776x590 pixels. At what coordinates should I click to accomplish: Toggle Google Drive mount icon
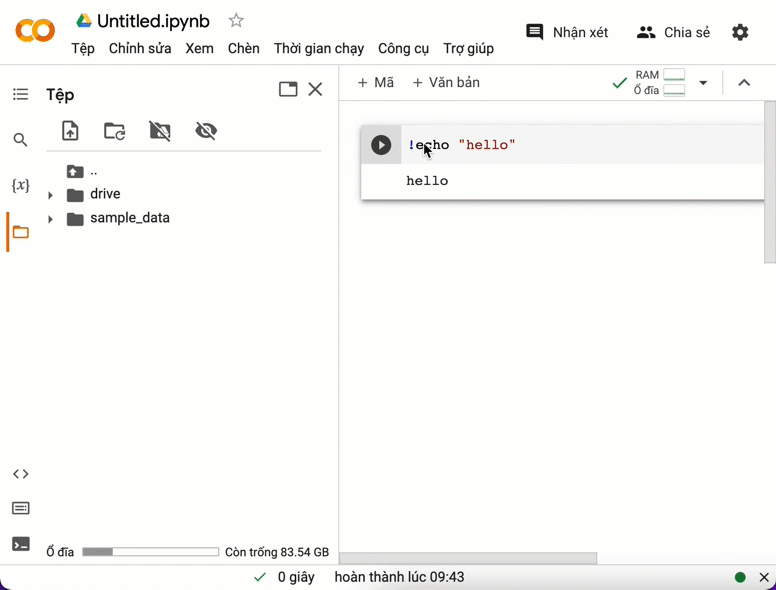(160, 131)
